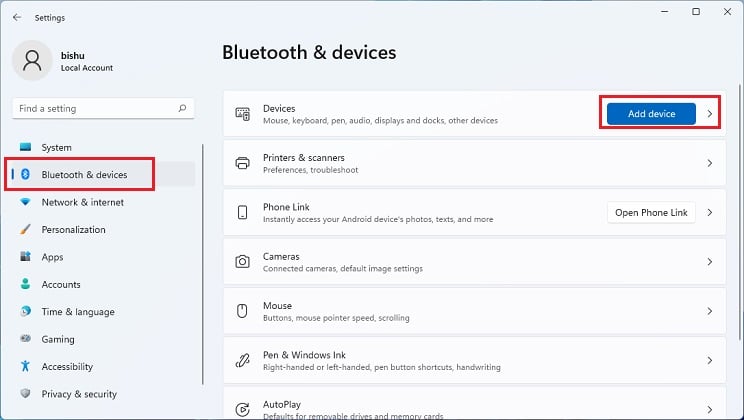Click 'Right-handed or left-handed' description text
The height and width of the screenshot is (420, 744).
click(381, 367)
